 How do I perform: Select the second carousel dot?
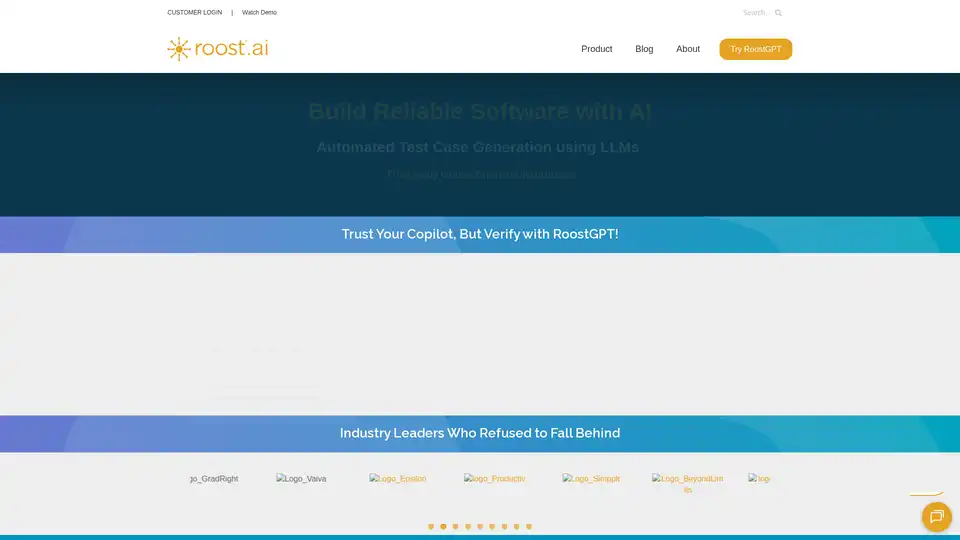coord(443,526)
